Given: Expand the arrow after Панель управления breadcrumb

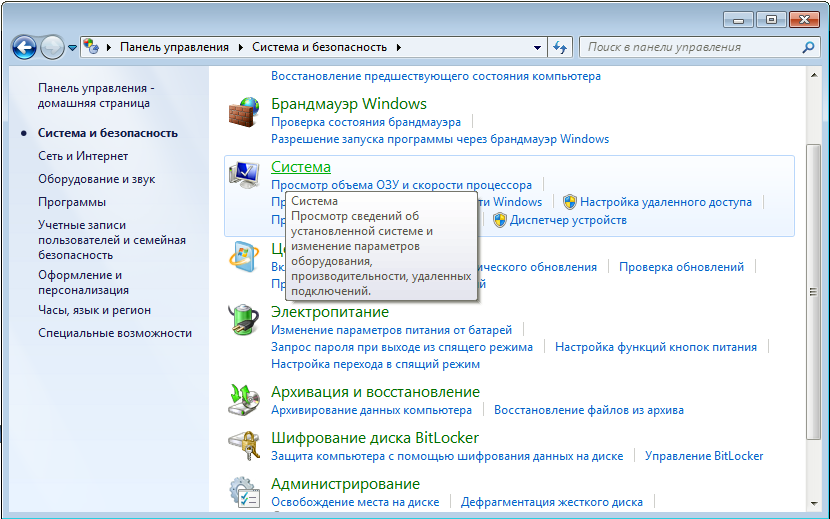Looking at the screenshot, I should click(241, 47).
